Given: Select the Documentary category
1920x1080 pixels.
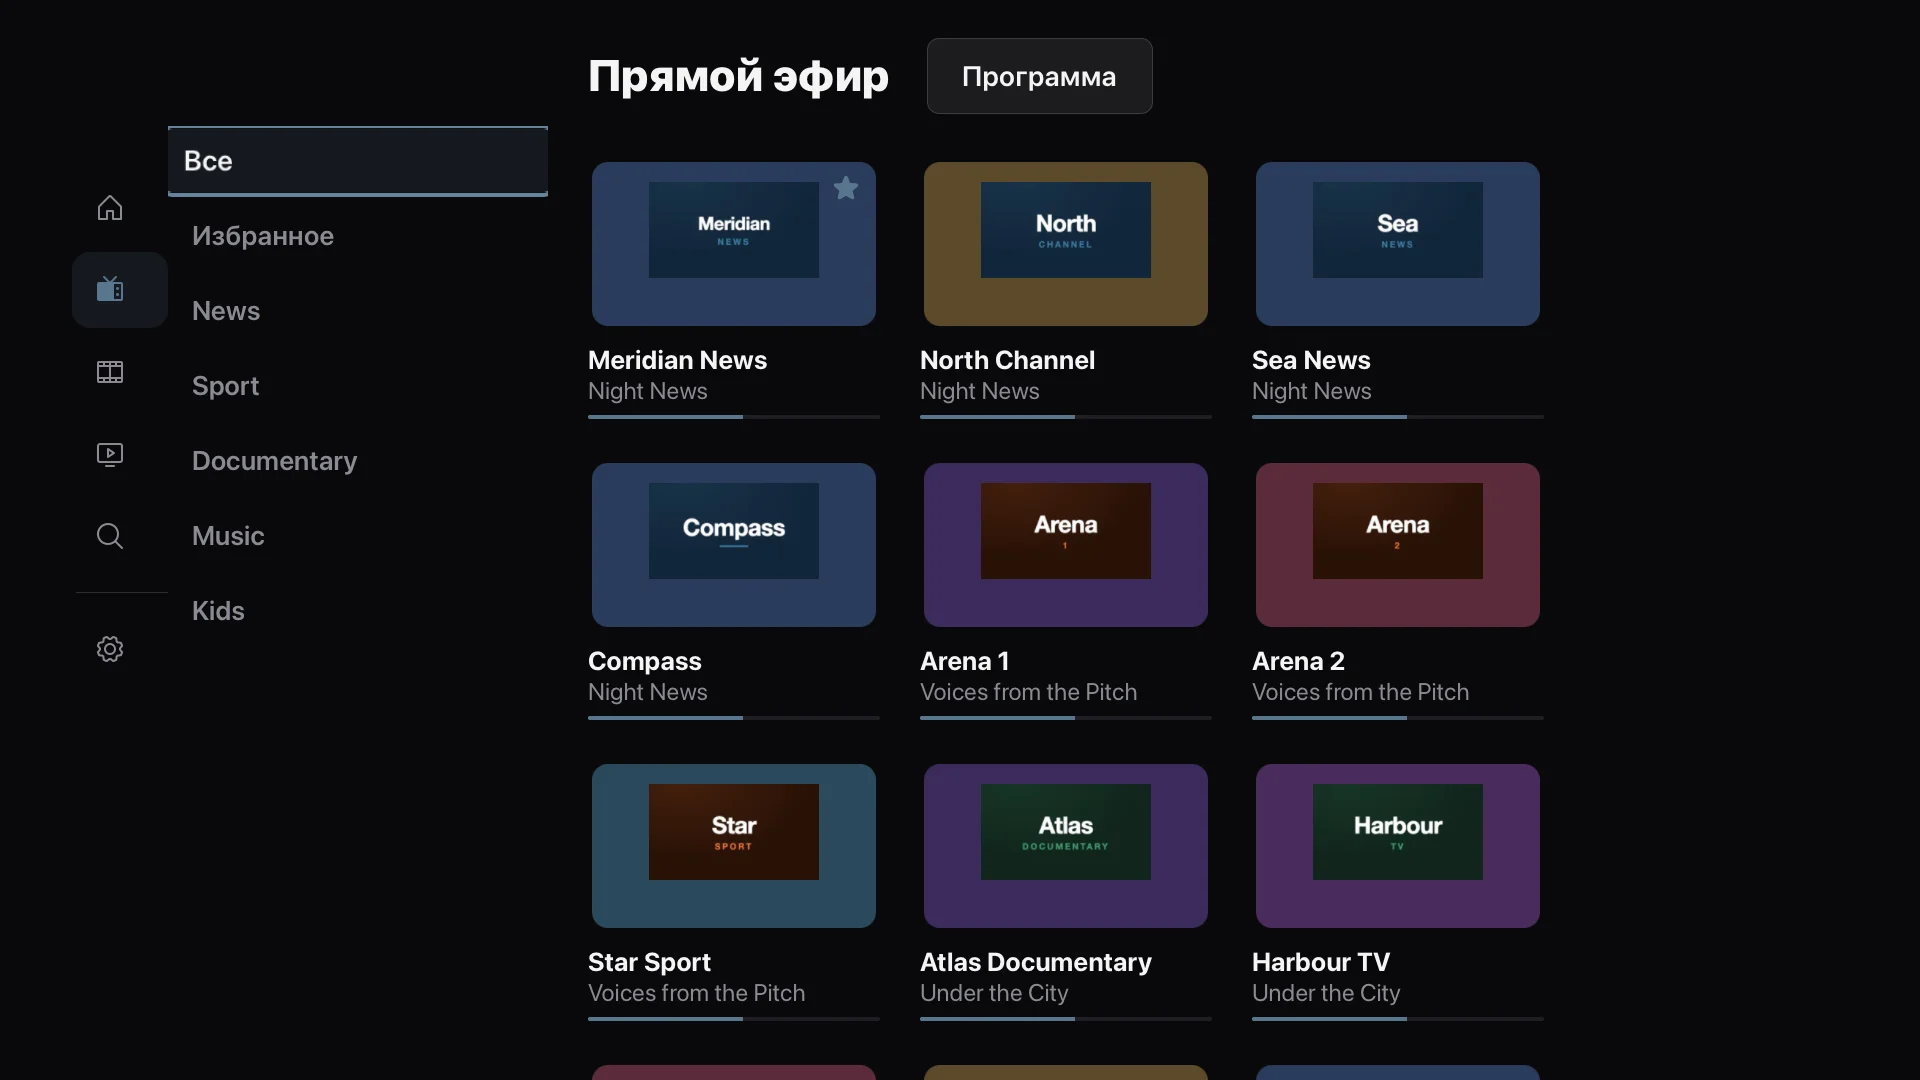Looking at the screenshot, I should point(275,461).
